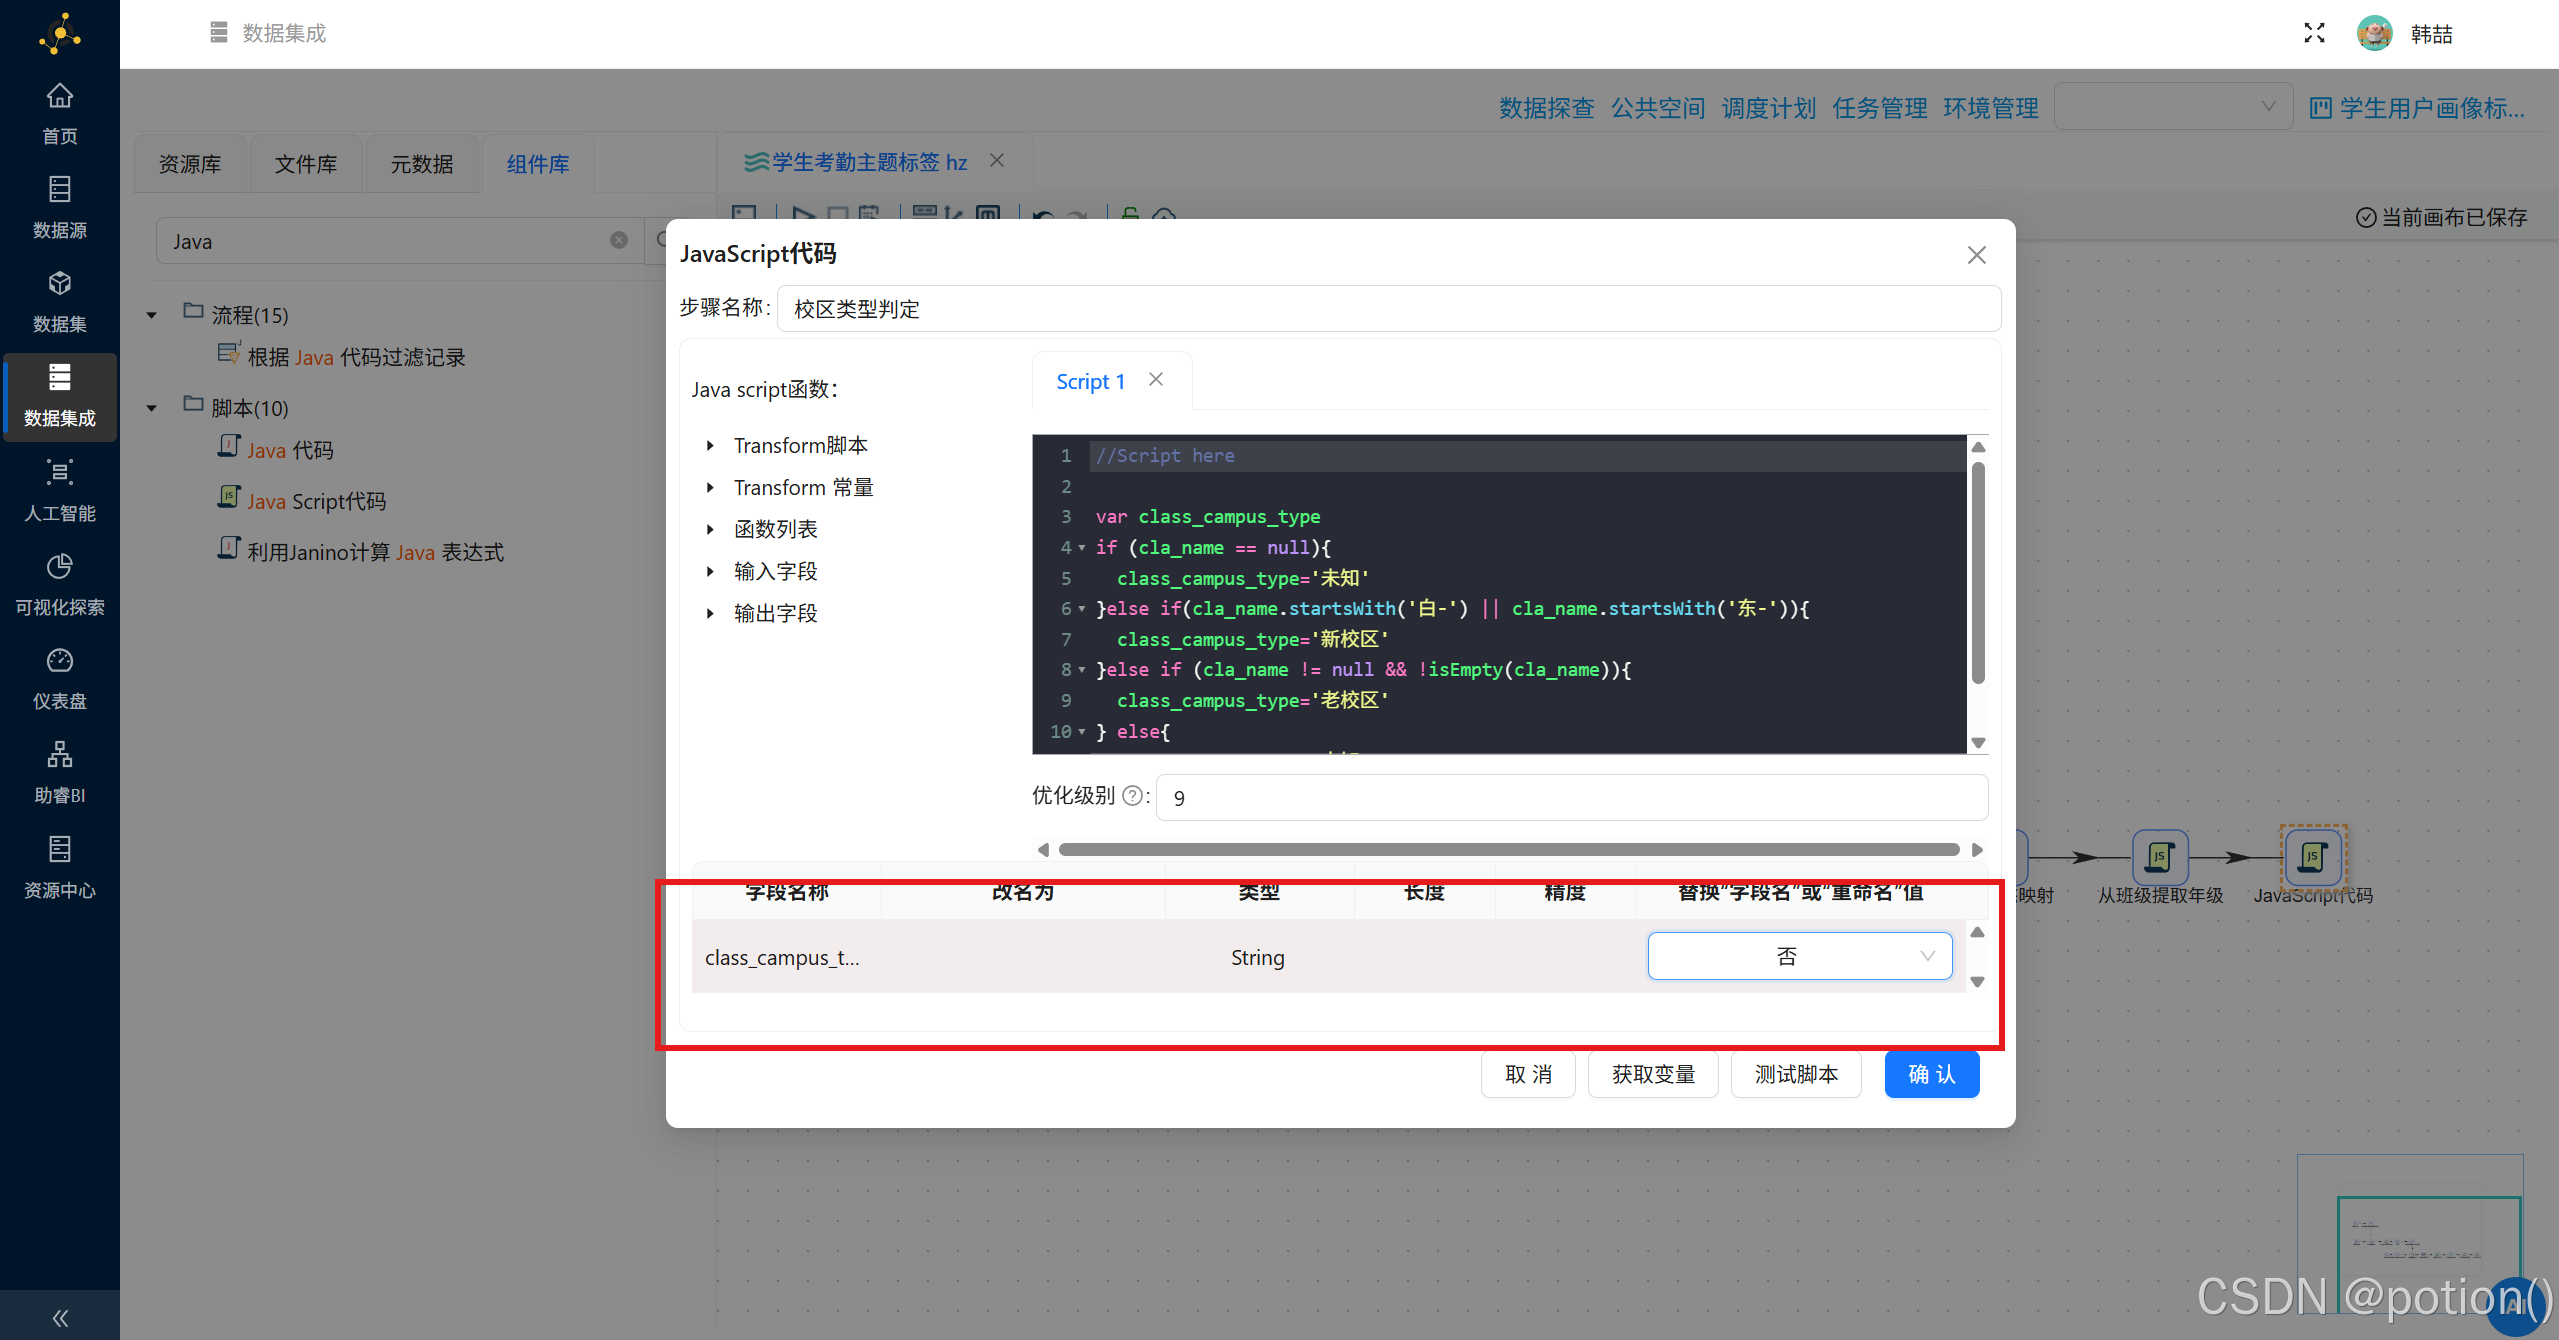Open the empty environment dropdown in header
Viewport: 2559px width, 1340px height.
point(2173,106)
